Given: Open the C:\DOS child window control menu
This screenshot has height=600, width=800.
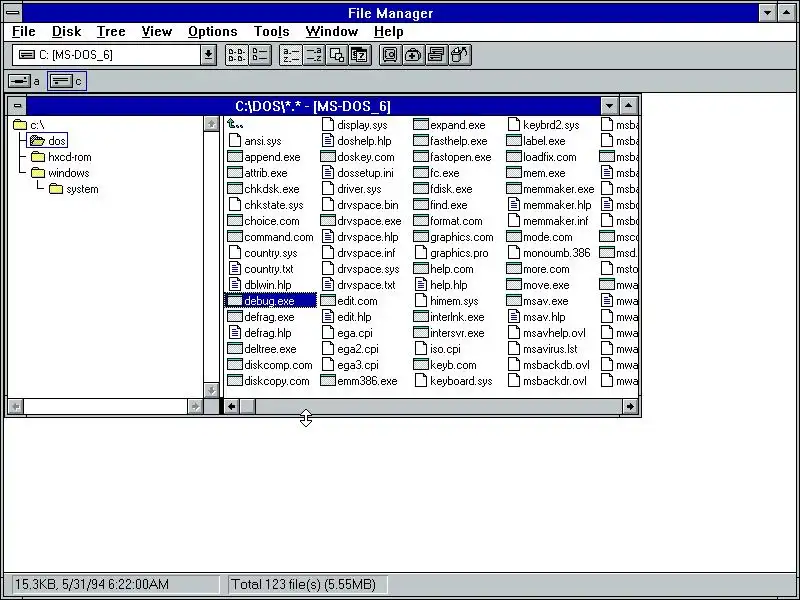Looking at the screenshot, I should coord(17,106).
